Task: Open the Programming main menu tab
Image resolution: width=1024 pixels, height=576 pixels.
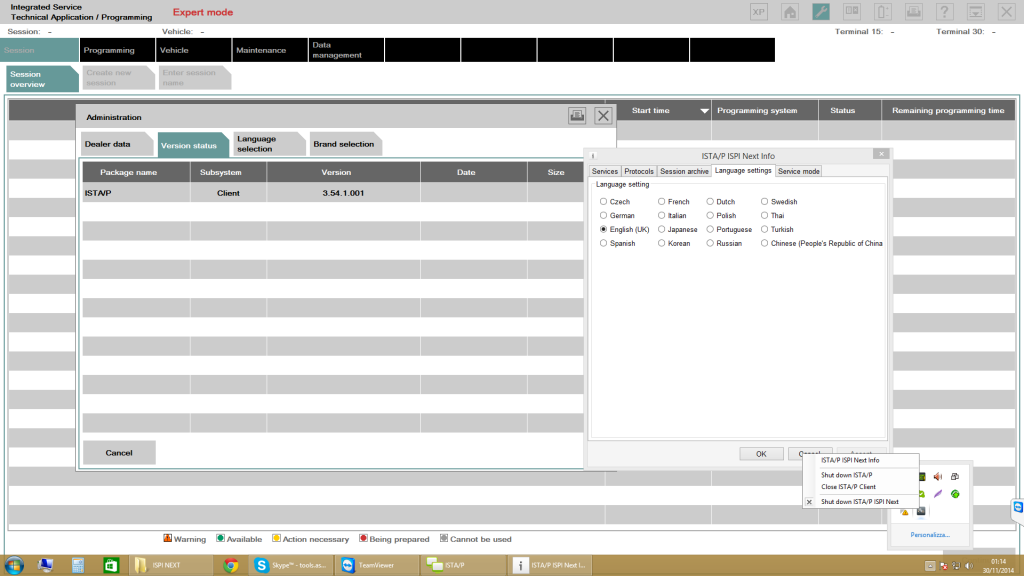Action: click(x=117, y=50)
